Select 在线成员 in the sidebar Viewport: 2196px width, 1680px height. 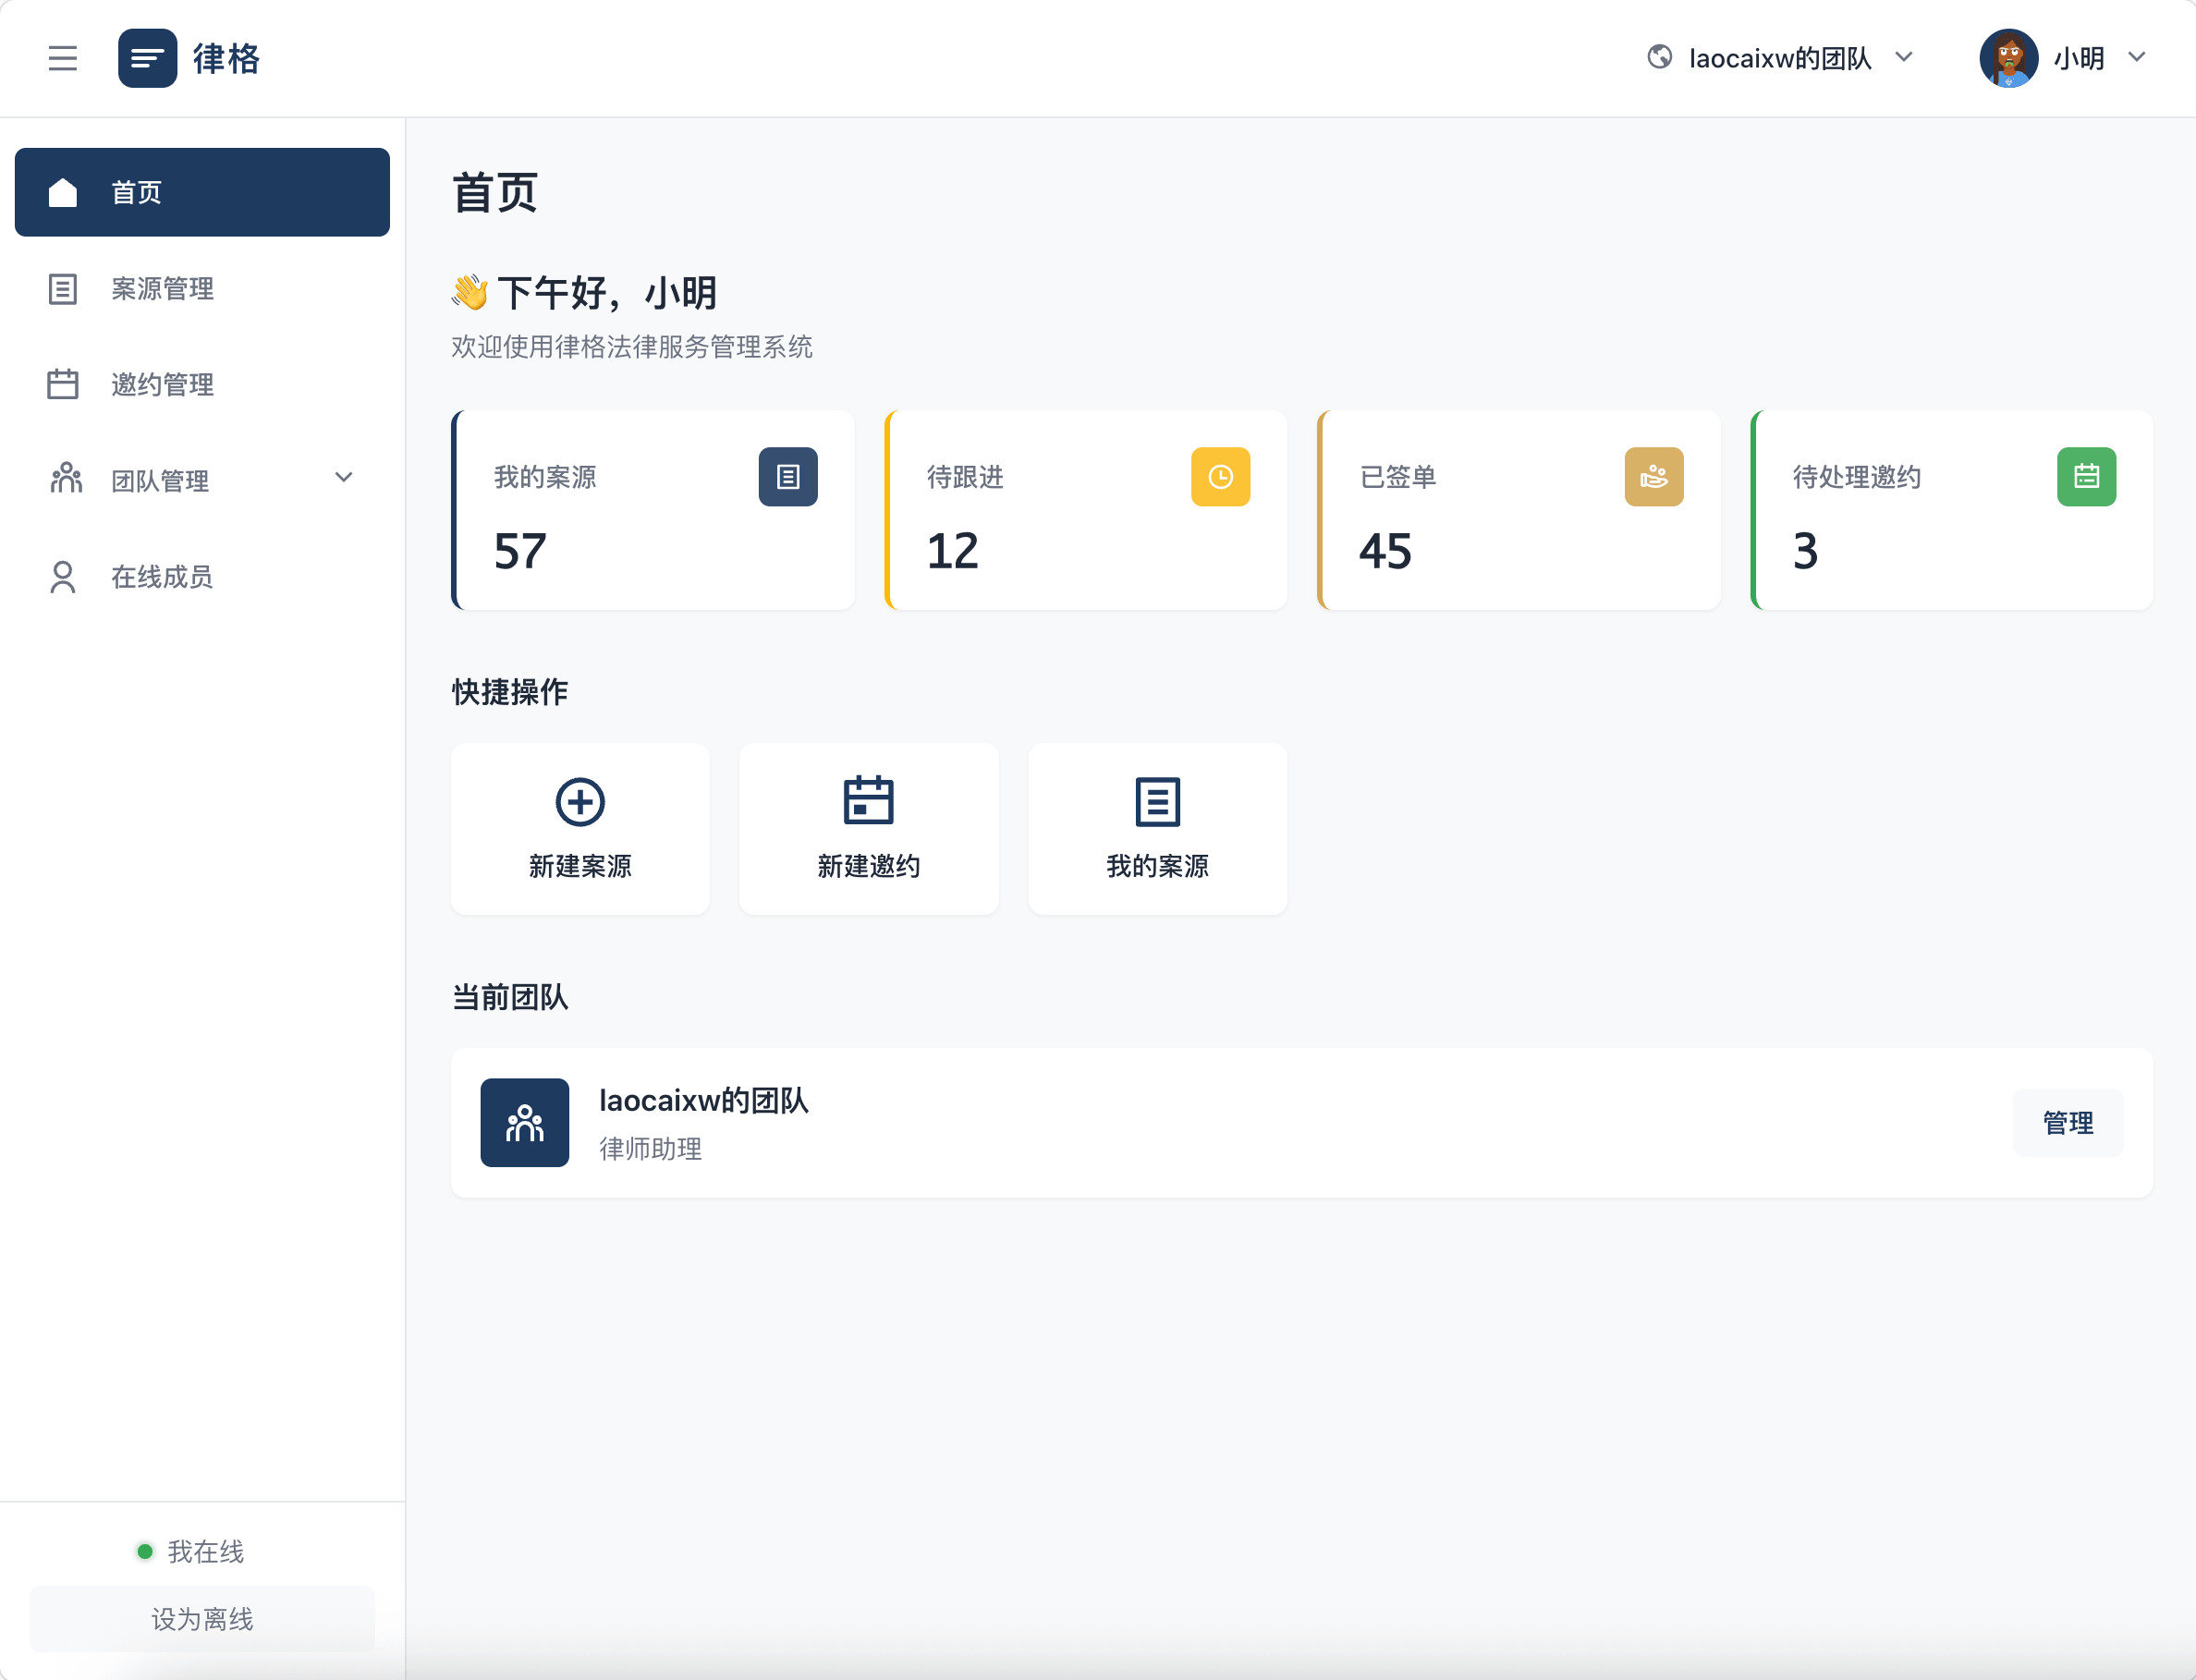(x=162, y=577)
